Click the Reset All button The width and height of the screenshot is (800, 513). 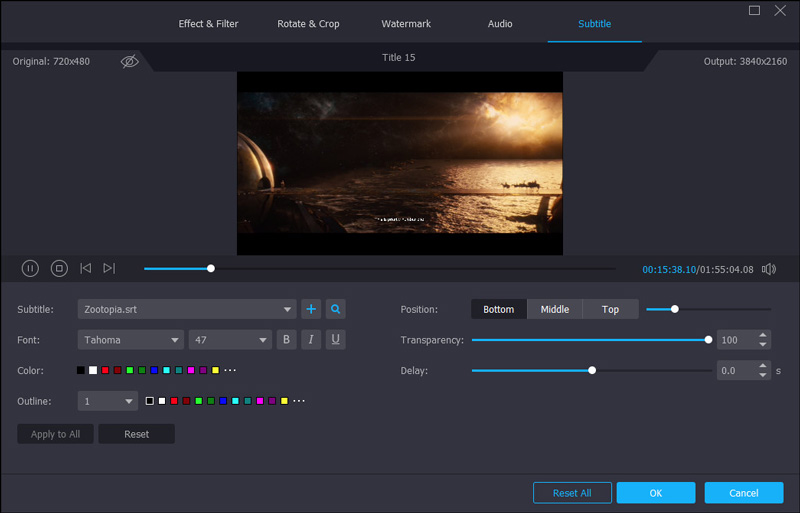(x=572, y=493)
